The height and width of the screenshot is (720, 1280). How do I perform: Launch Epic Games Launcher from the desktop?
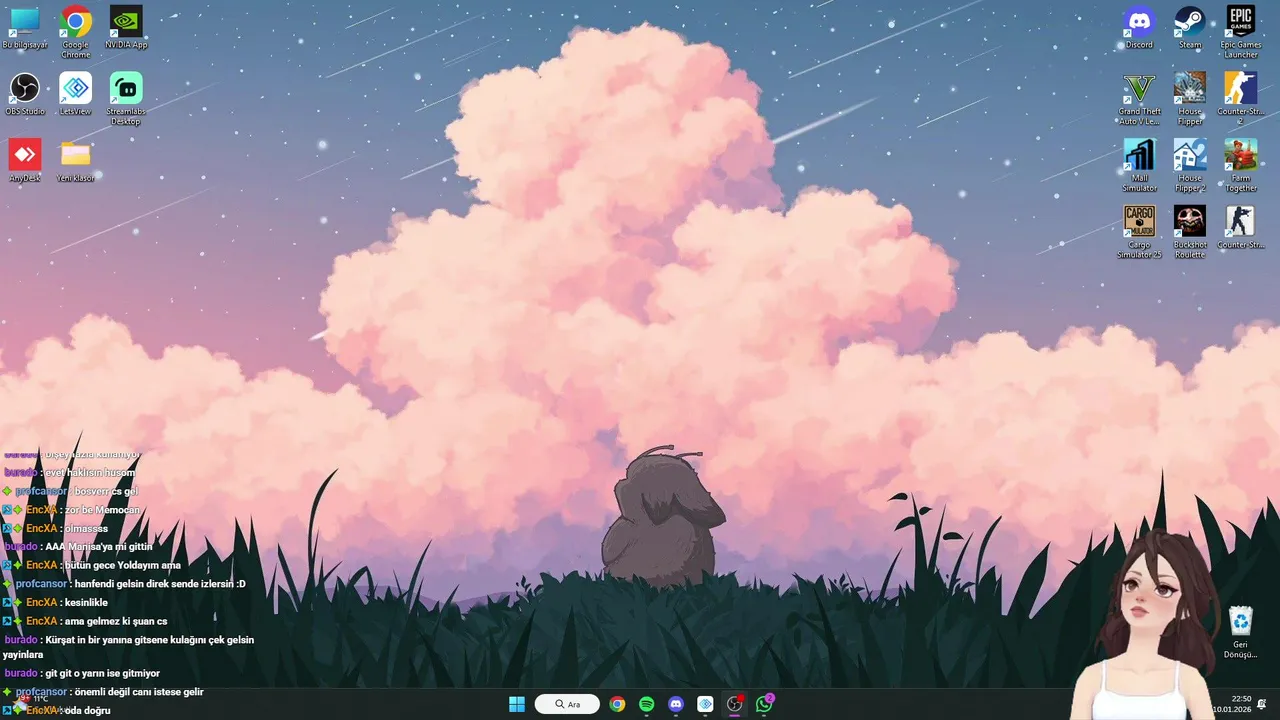tap(1241, 32)
